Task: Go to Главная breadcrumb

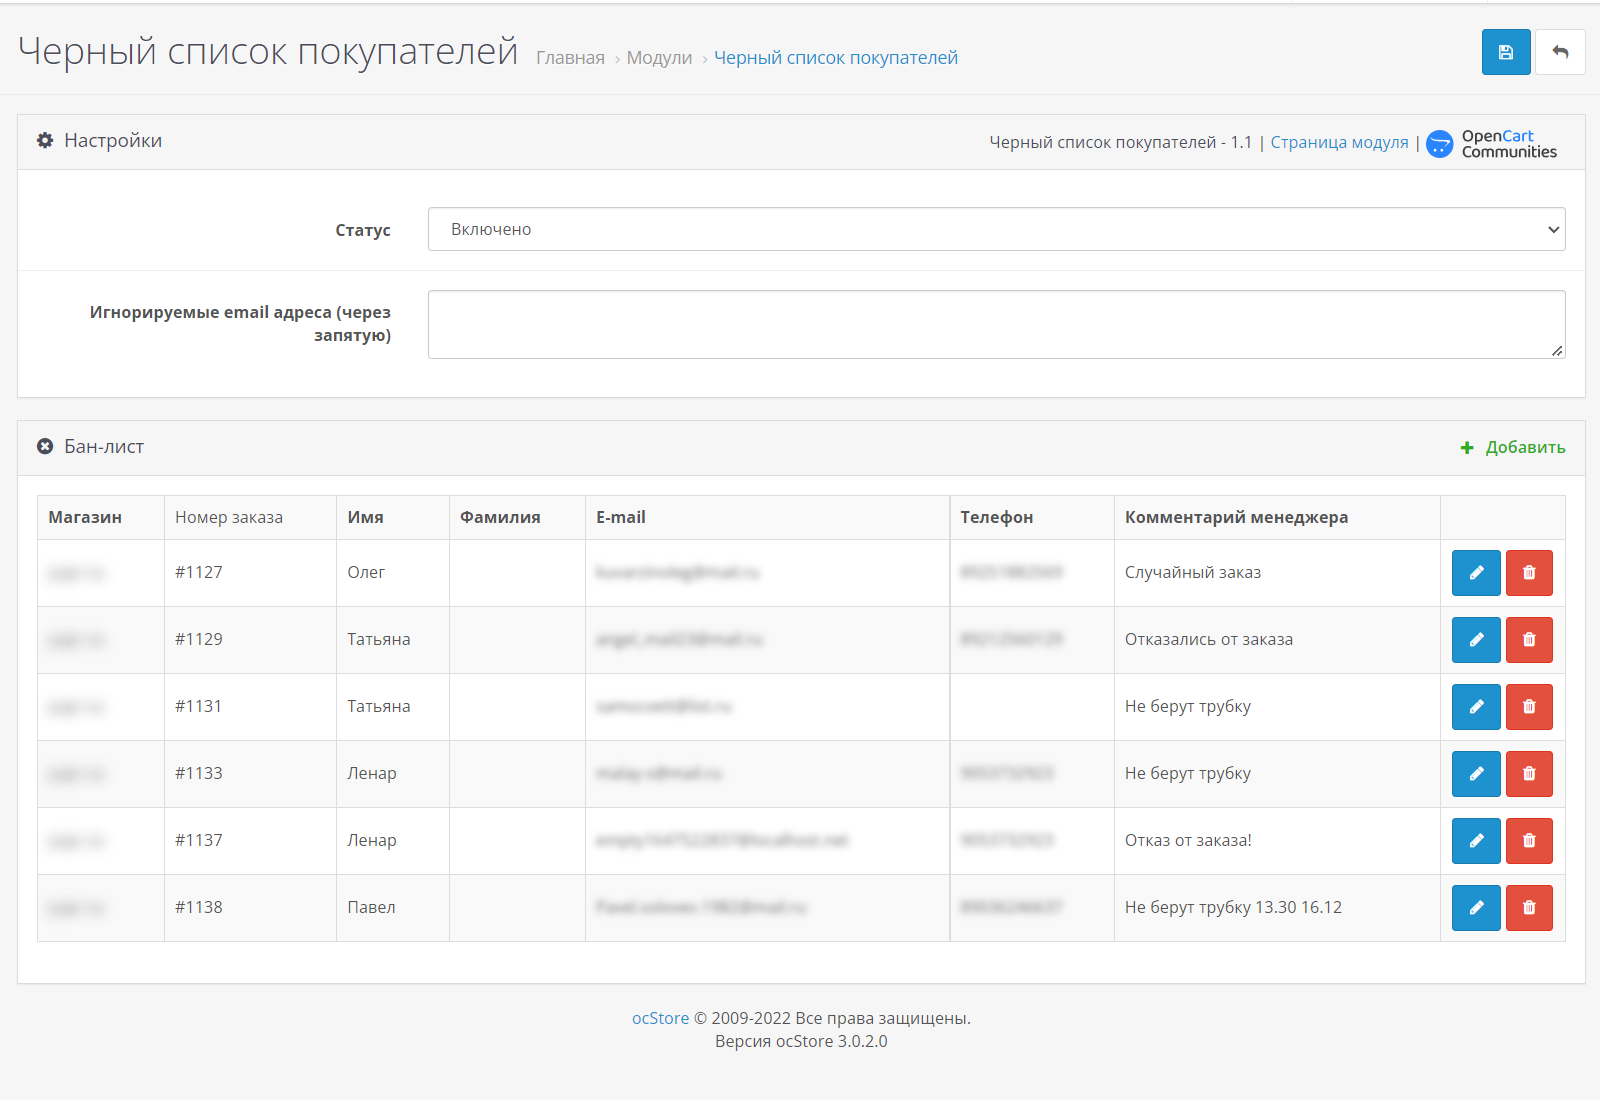Action: click(570, 58)
